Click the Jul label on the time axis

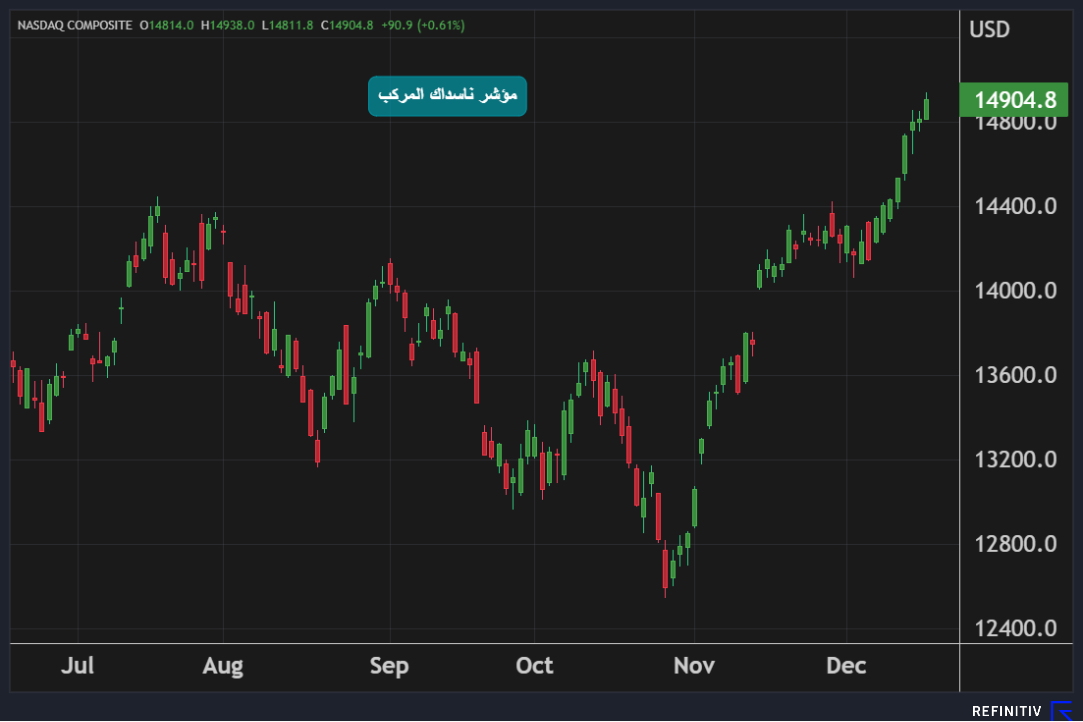click(78, 666)
